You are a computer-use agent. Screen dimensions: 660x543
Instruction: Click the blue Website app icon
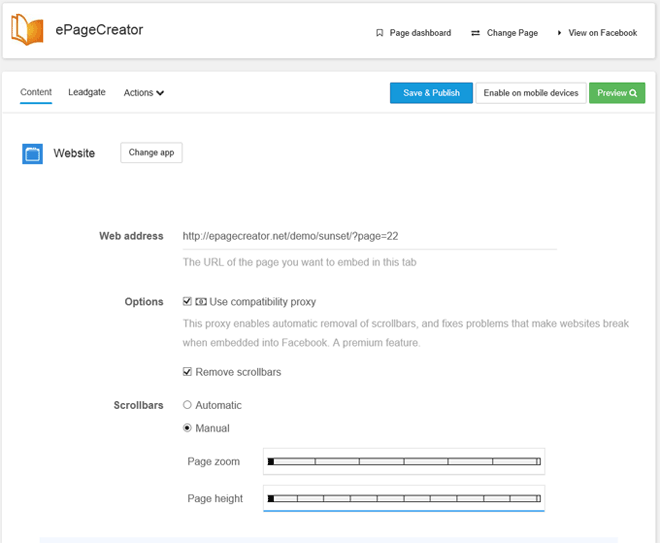[33, 154]
